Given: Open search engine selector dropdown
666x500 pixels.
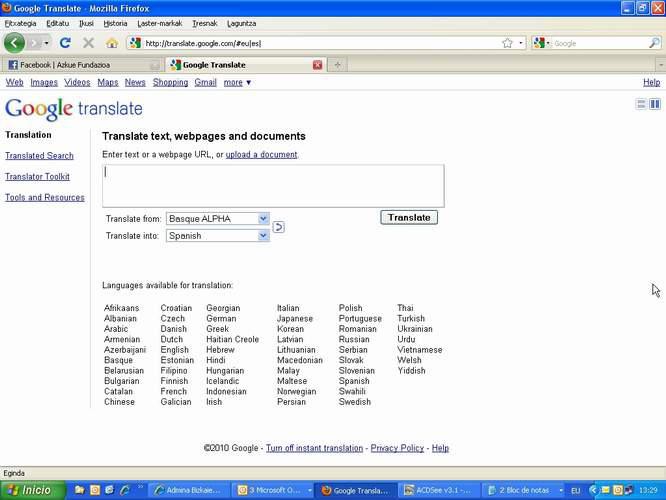Looking at the screenshot, I should pos(542,43).
